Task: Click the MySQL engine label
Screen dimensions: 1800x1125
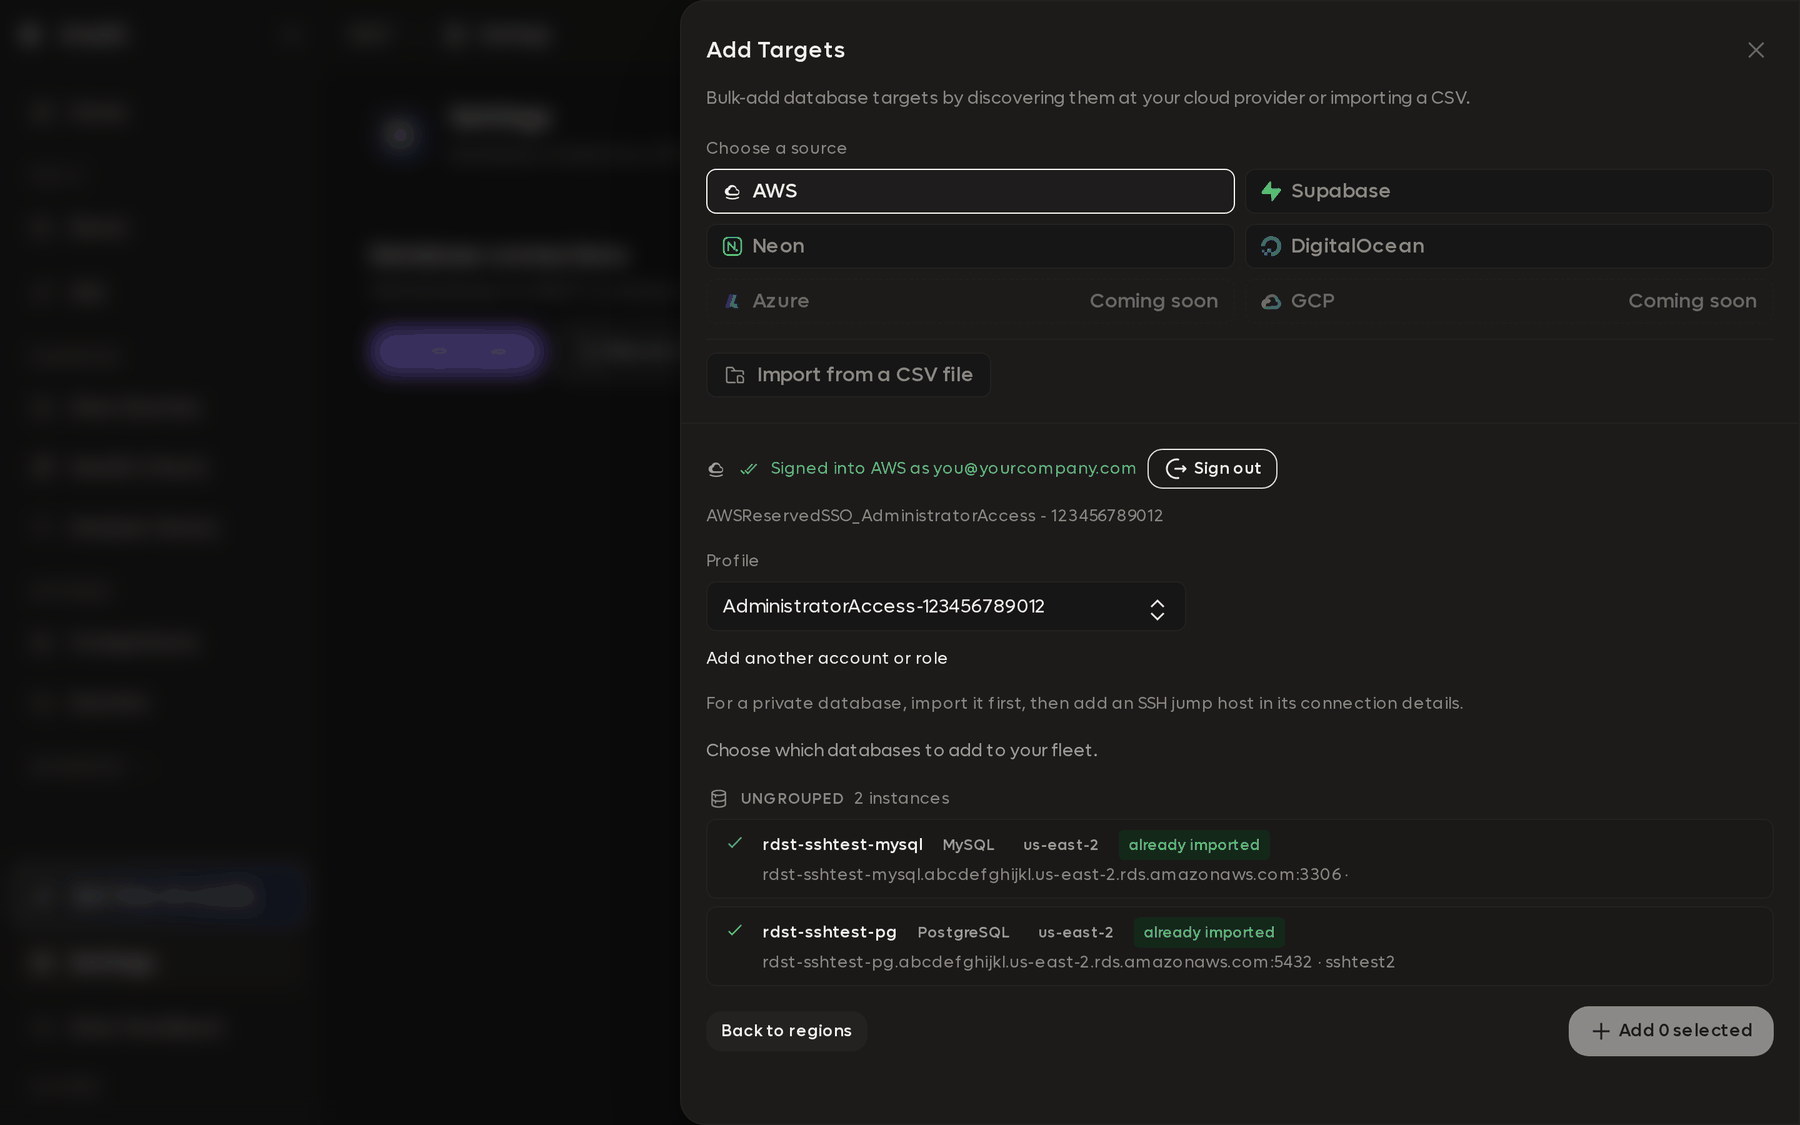Action: 968,845
